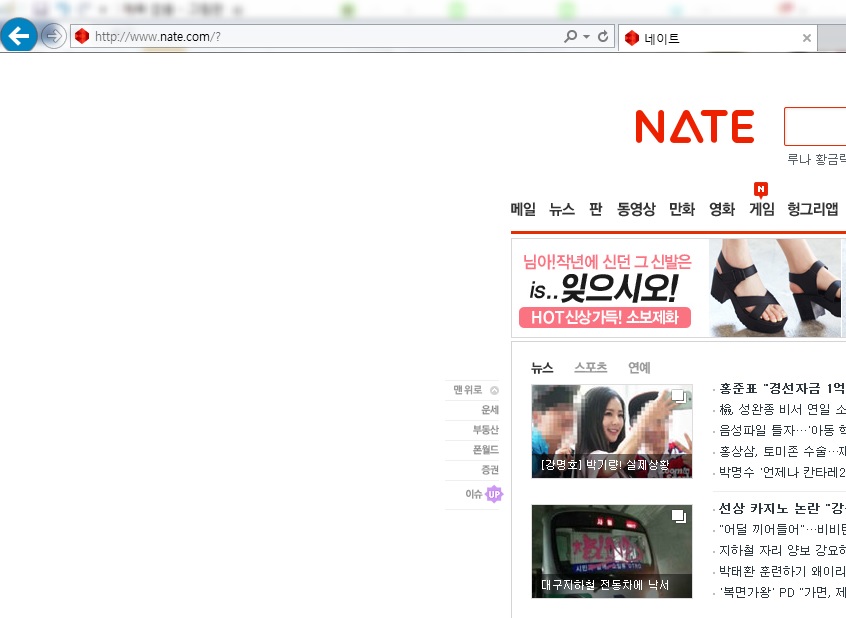
Task: Click the refresh page icon
Action: coord(603,36)
